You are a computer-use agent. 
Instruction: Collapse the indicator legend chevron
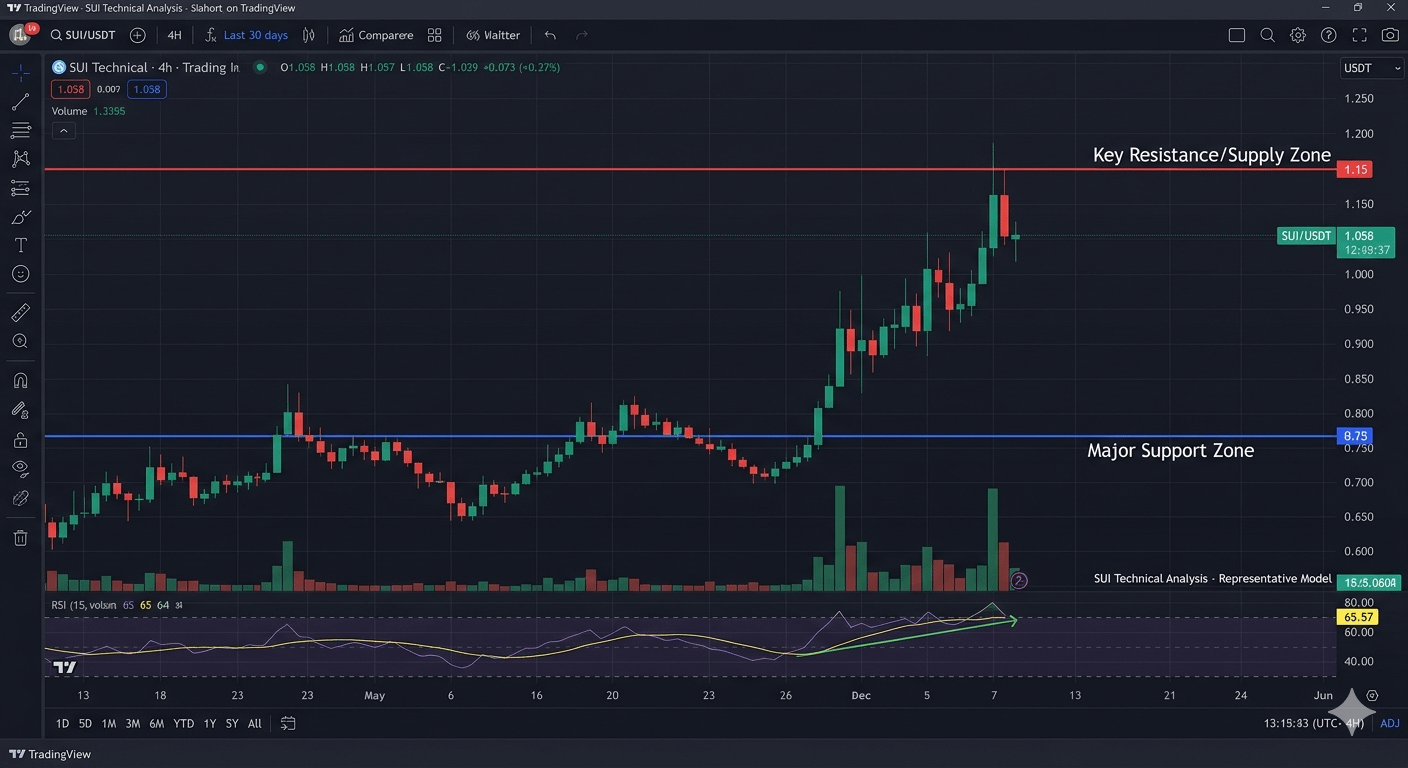point(63,131)
